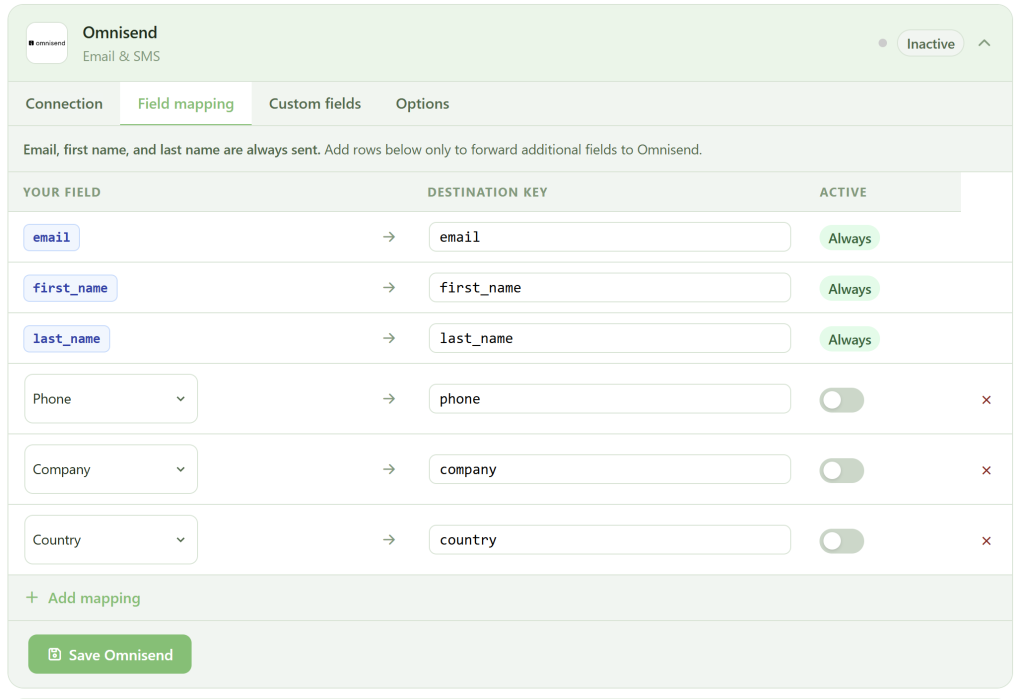Expand the Company field dropdown
Screen dimensions: 1024x699
[111, 469]
